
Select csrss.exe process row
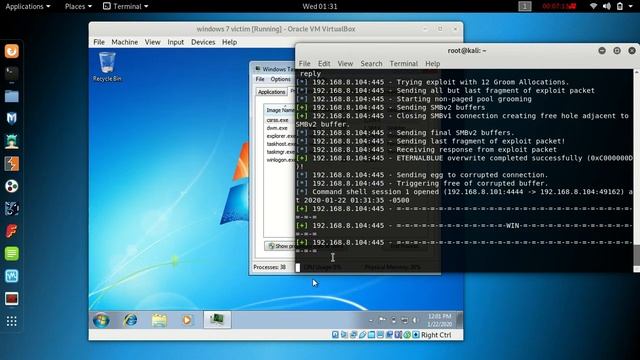[280, 120]
